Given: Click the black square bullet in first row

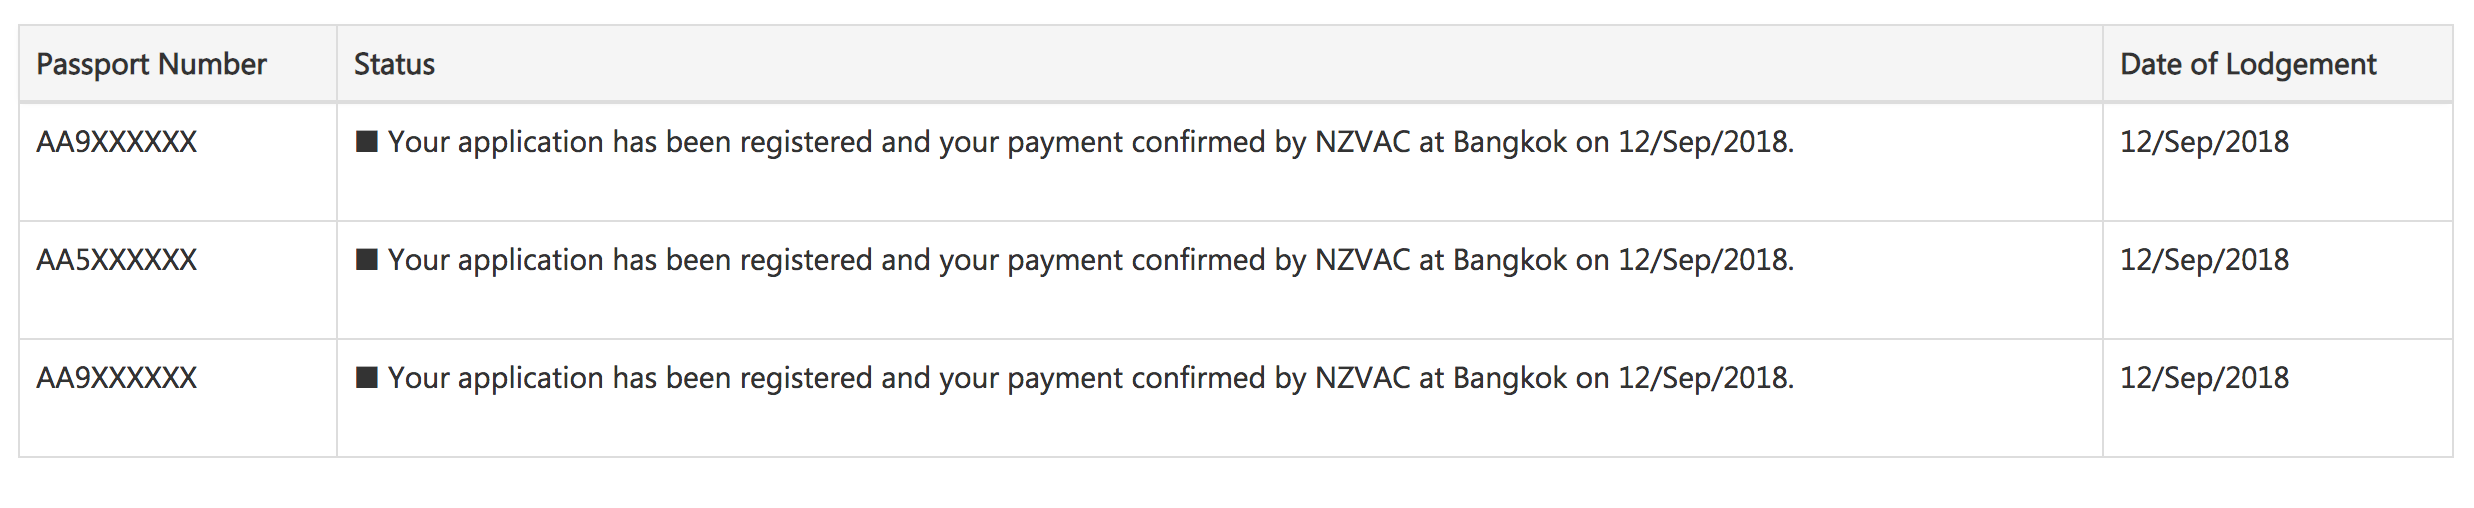Looking at the screenshot, I should 367,142.
